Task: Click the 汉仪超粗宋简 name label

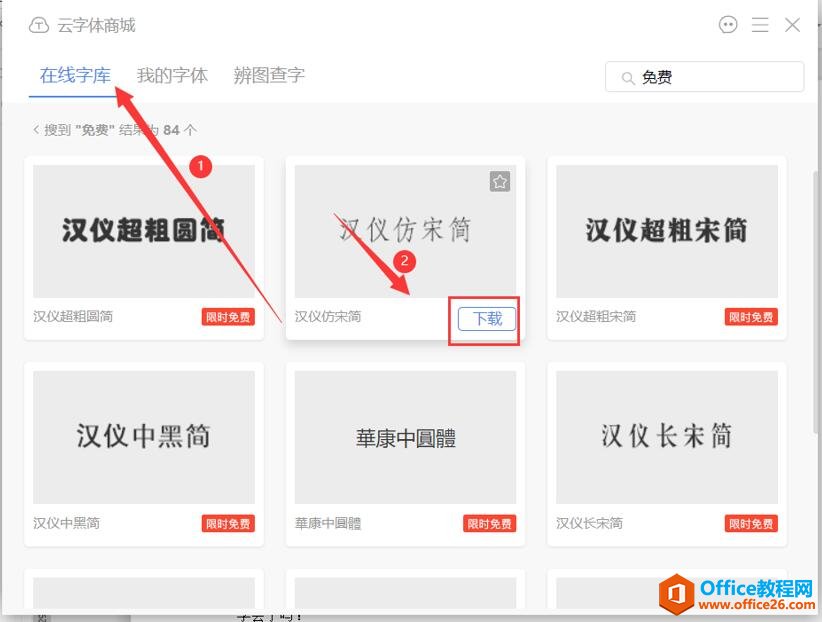Action: 596,316
